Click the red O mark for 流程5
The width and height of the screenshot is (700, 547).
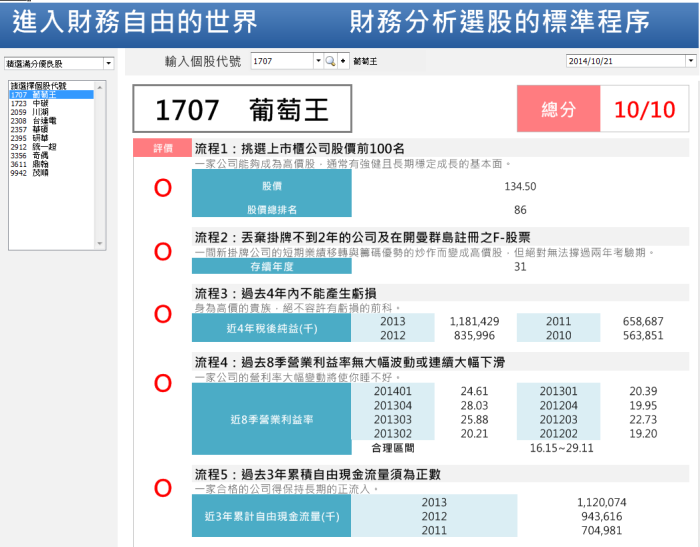[162, 488]
